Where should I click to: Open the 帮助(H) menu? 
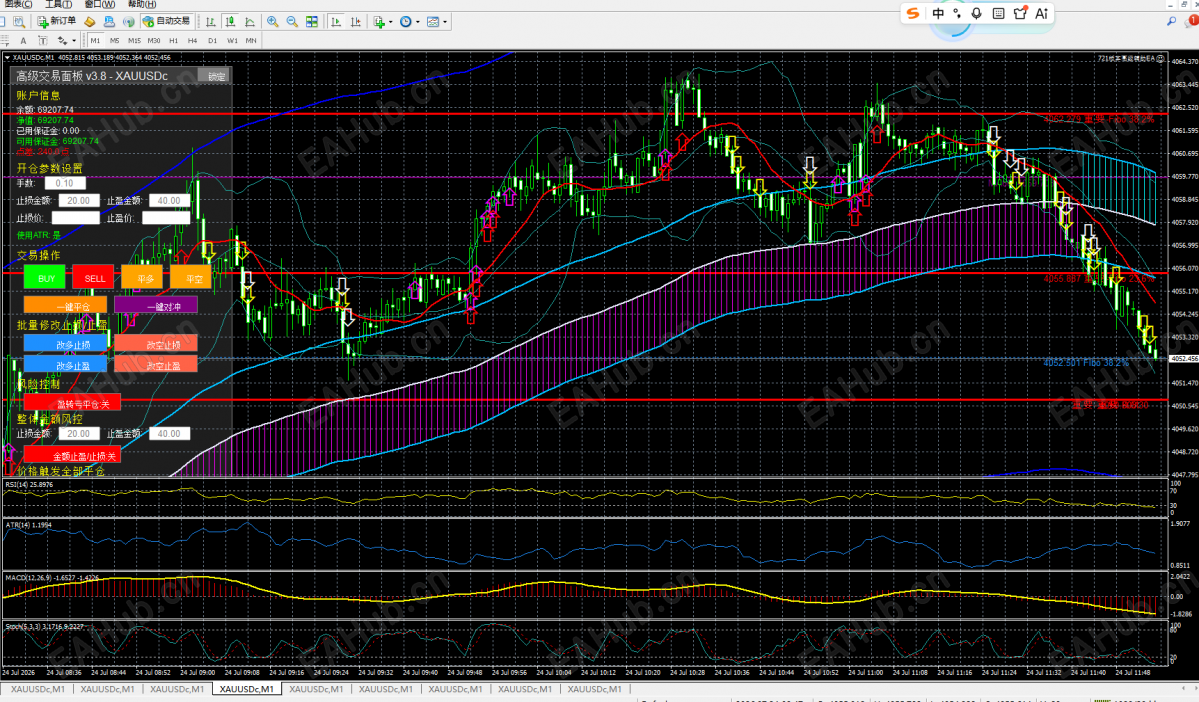(141, 4)
